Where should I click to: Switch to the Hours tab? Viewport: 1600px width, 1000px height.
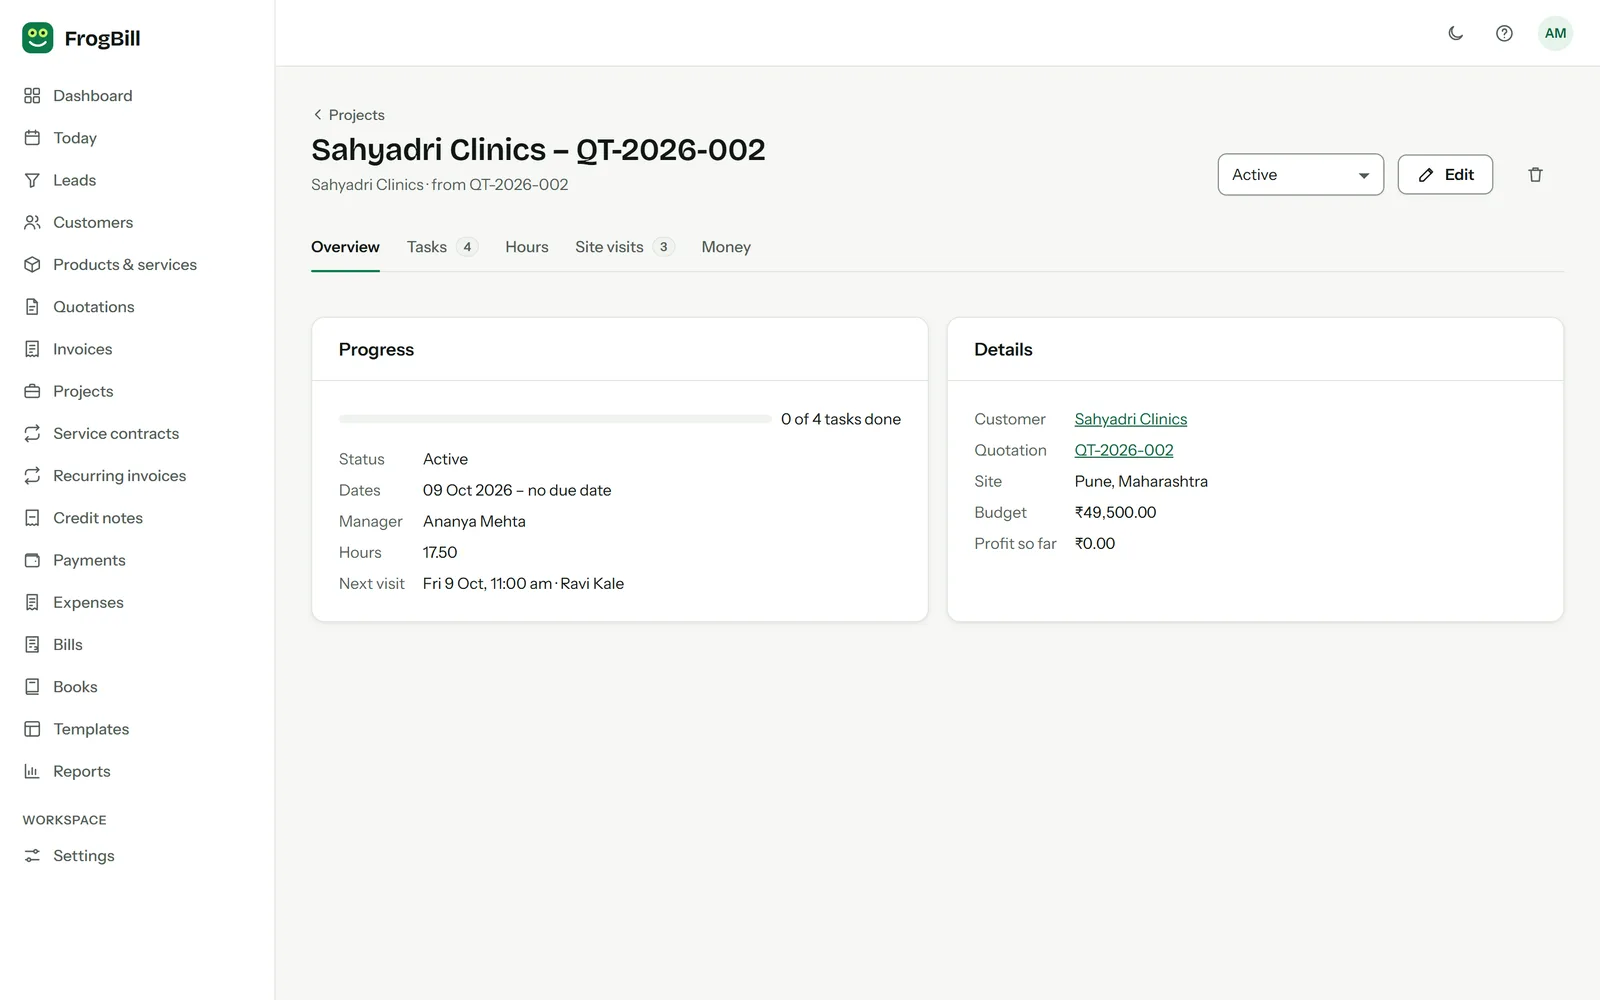527,247
